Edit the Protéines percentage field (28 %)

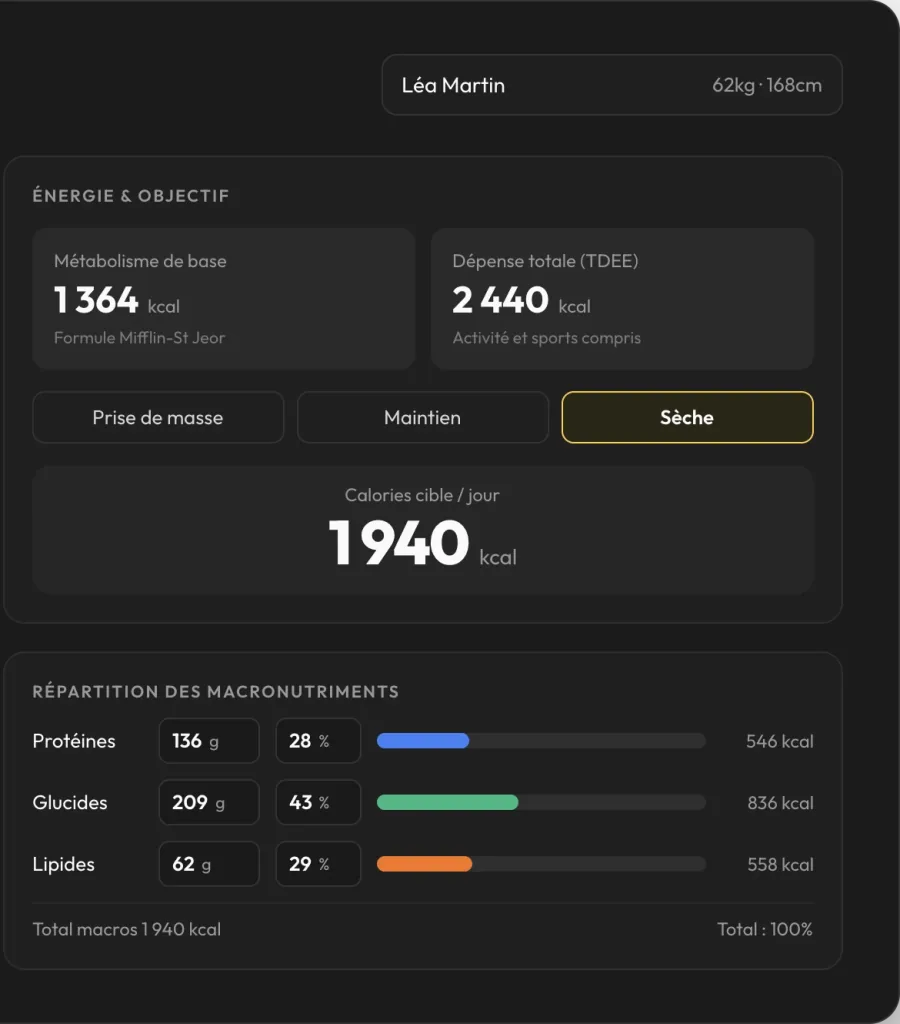click(x=318, y=741)
